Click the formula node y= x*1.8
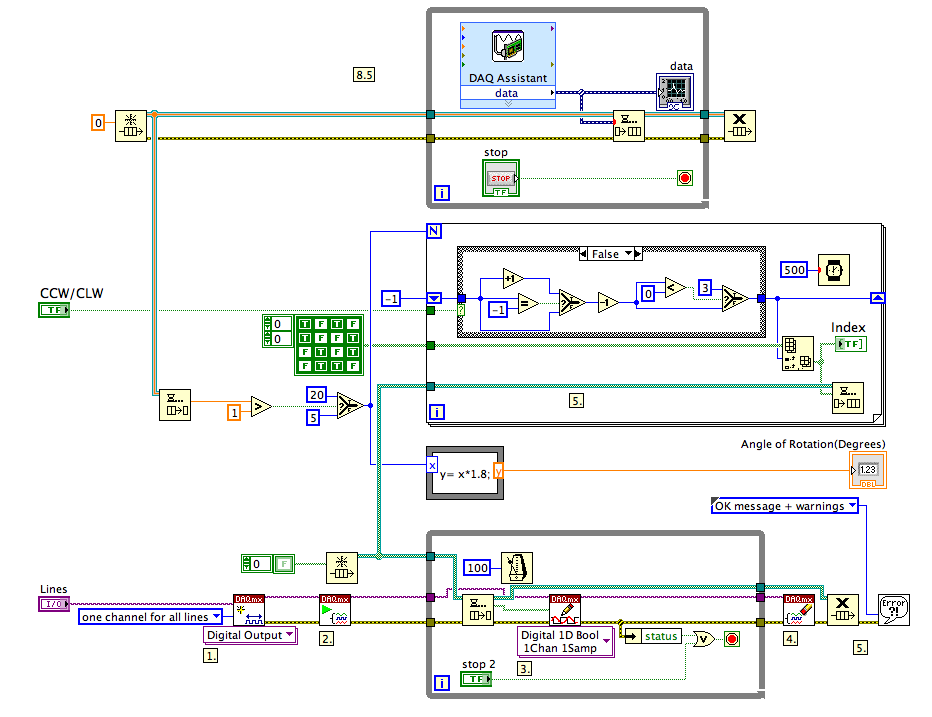 point(465,473)
